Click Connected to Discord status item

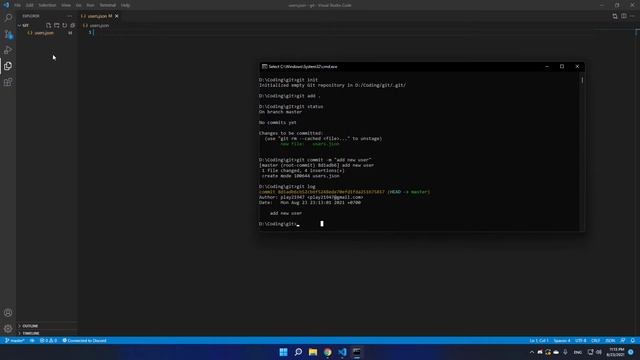click(x=84, y=340)
